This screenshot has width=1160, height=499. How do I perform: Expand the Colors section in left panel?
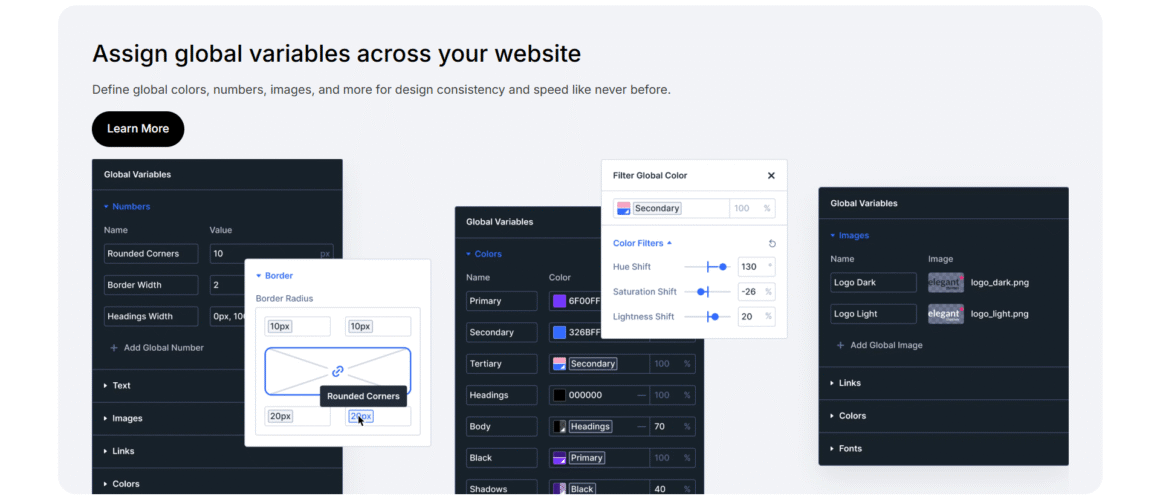click(121, 484)
